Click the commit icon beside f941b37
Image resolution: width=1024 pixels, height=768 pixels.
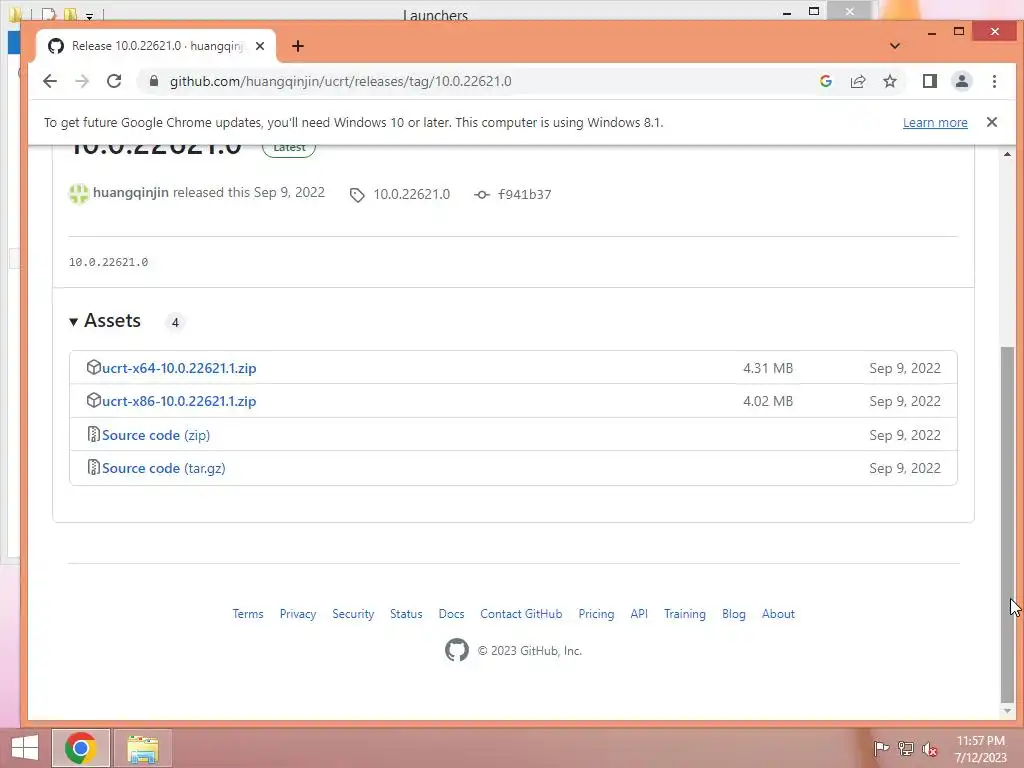481,195
